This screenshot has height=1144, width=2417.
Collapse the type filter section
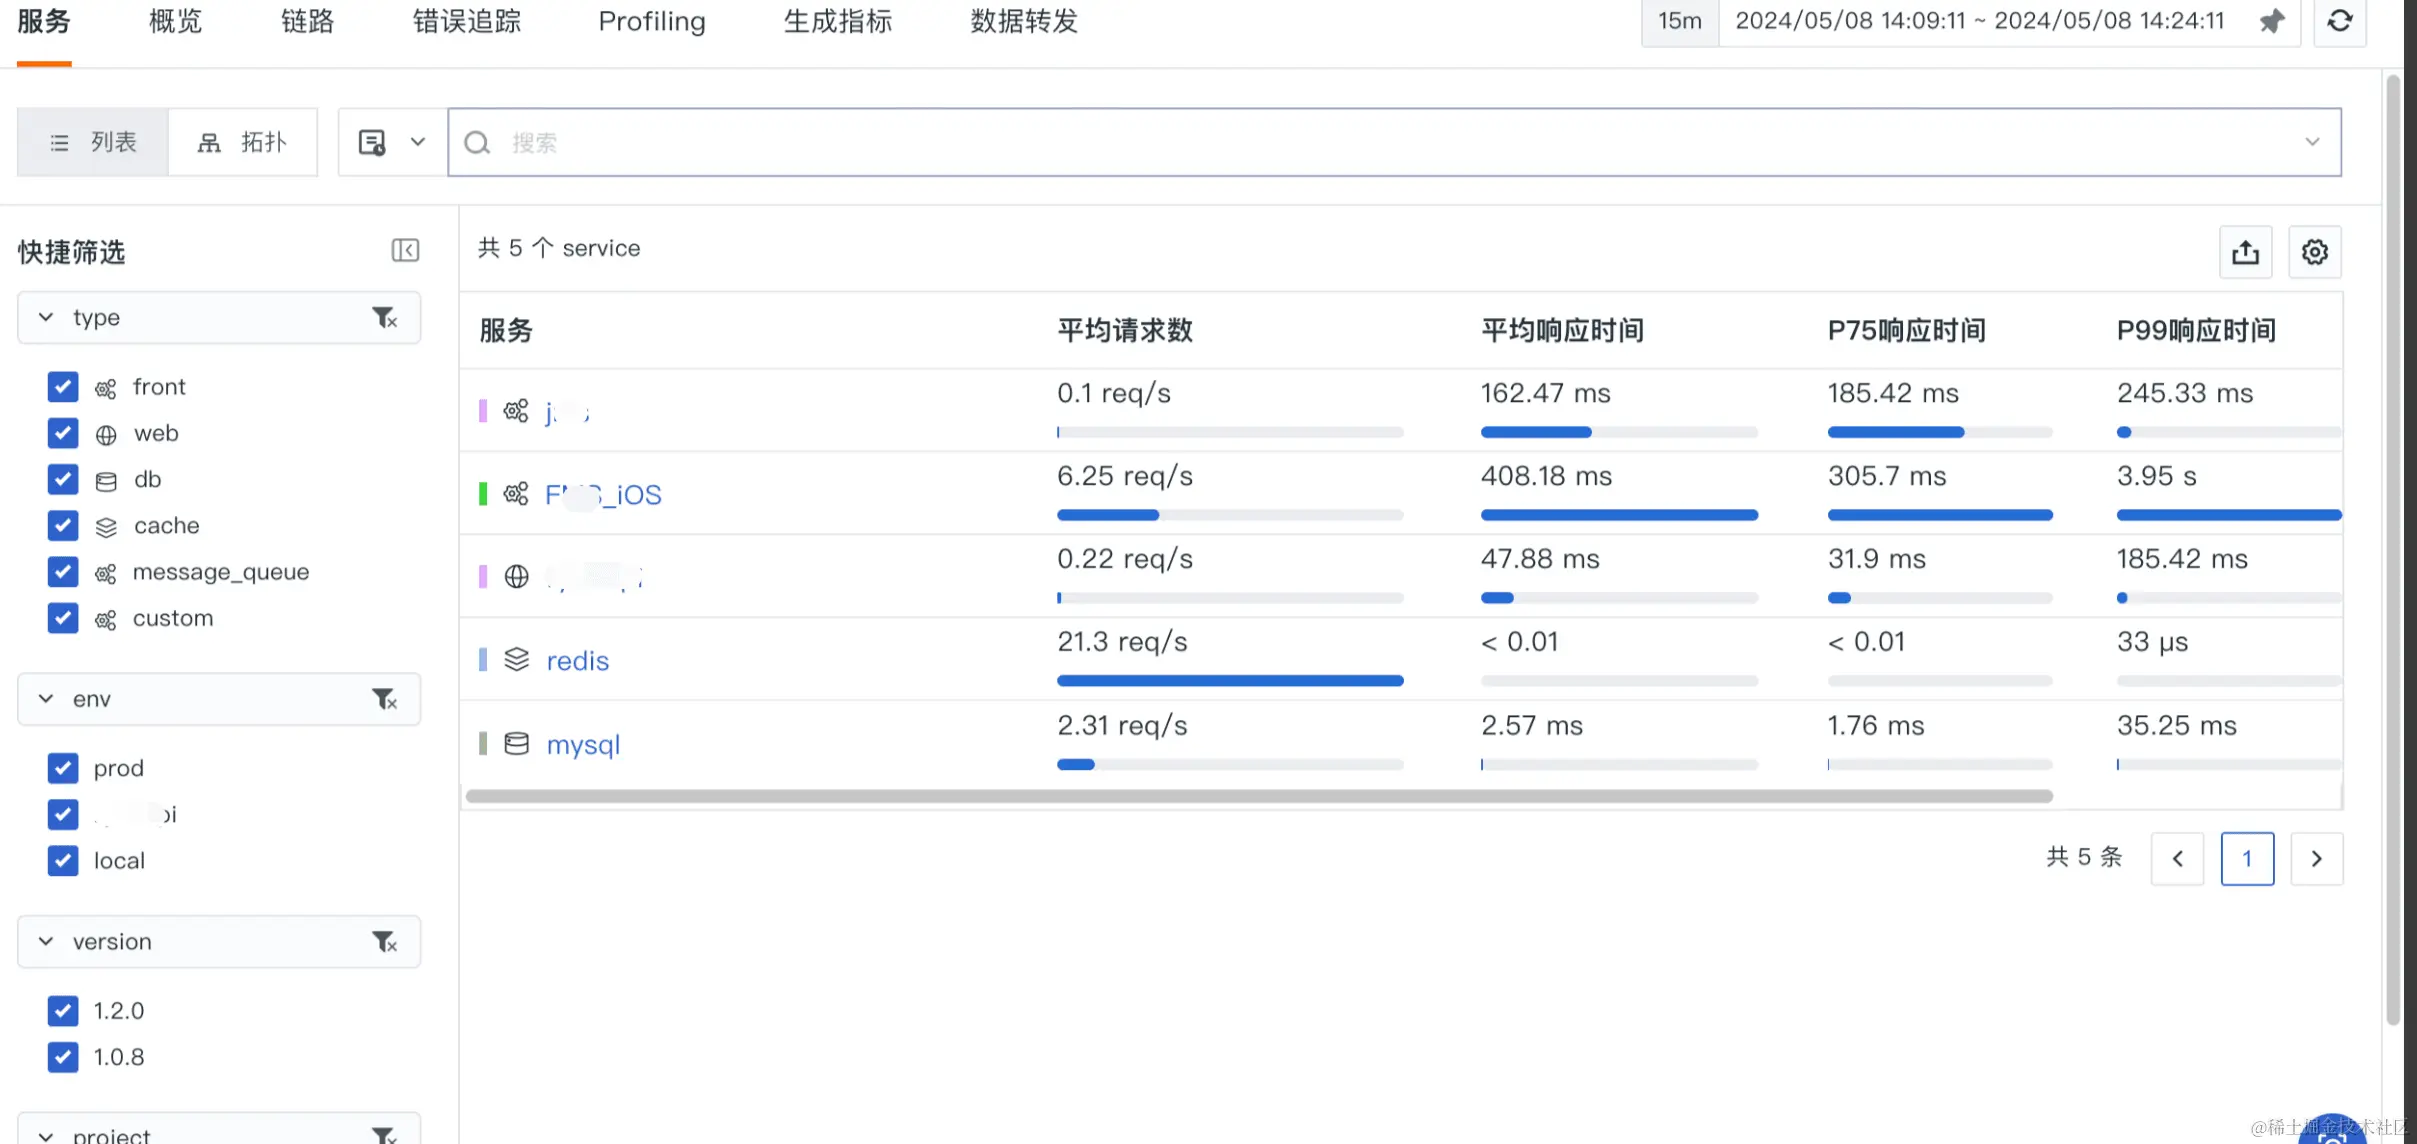(46, 318)
